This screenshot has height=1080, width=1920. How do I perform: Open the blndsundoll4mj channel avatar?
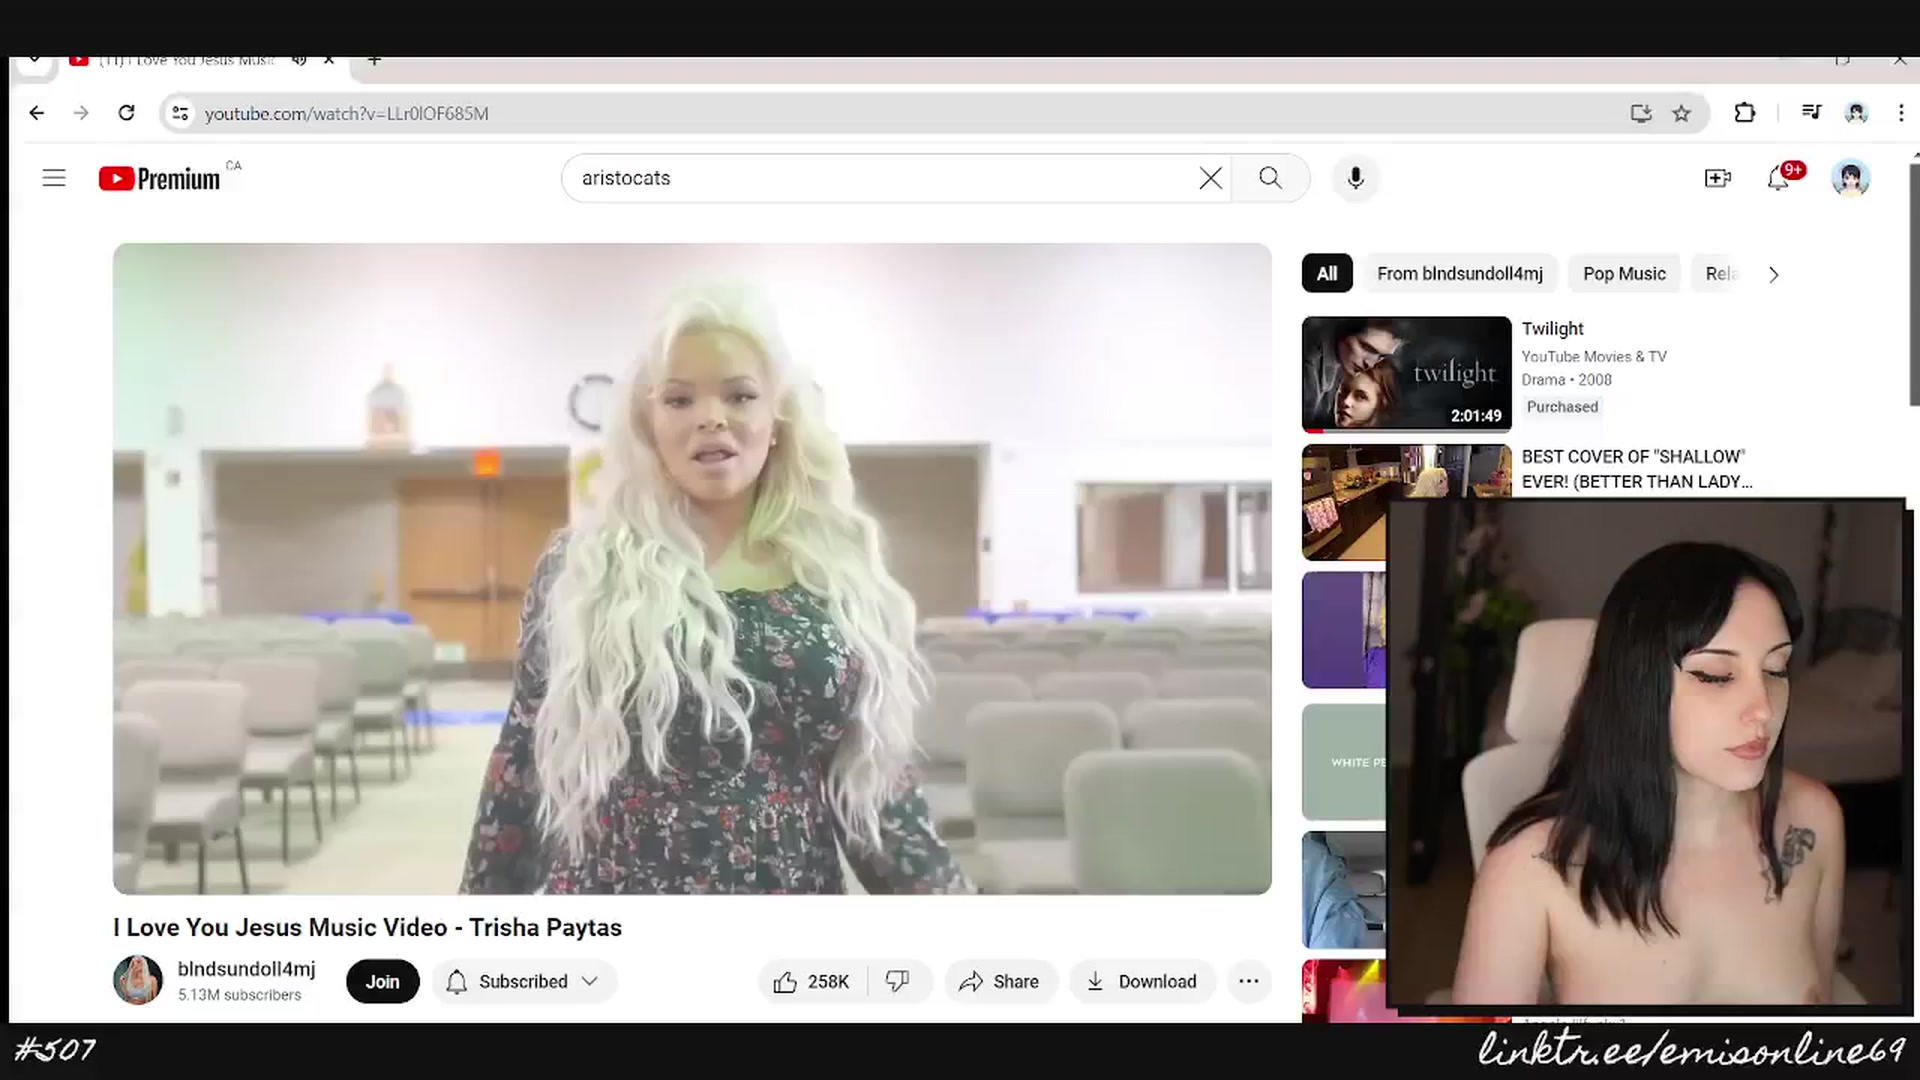click(138, 980)
